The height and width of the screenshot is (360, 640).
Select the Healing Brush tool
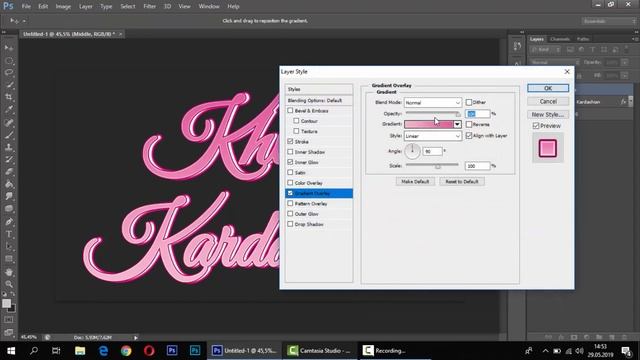[9, 122]
